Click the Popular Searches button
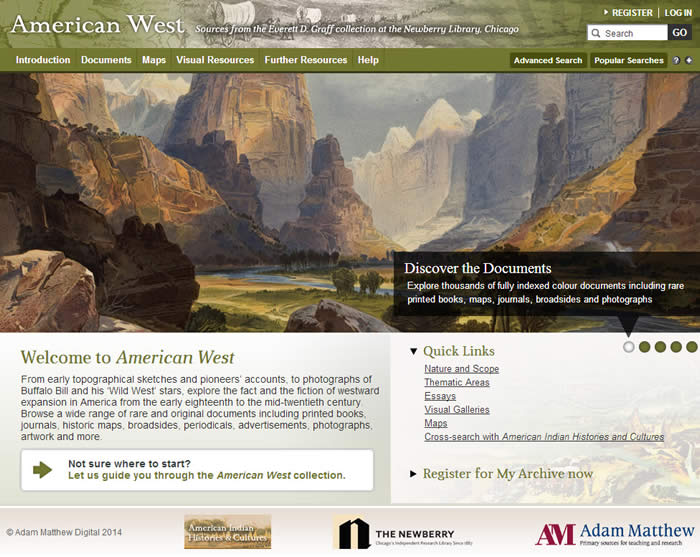This screenshot has width=700, height=557. (x=629, y=60)
